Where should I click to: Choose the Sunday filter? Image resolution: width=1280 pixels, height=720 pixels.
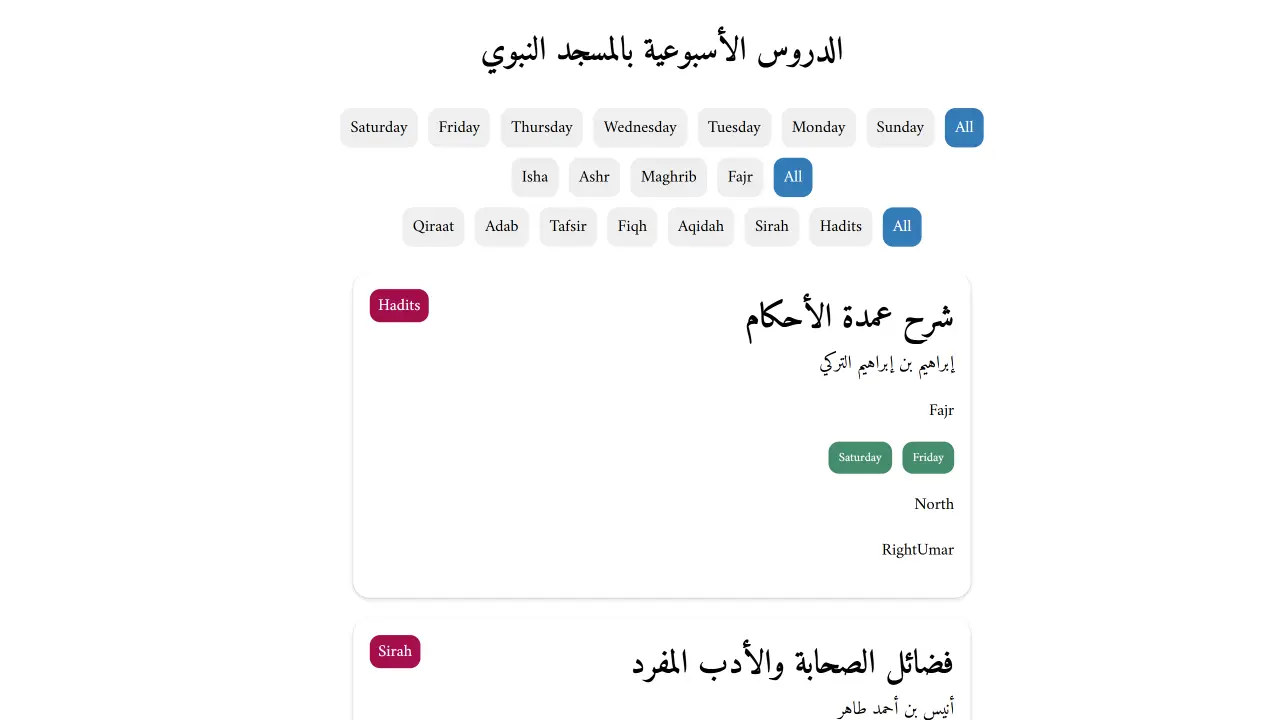(x=900, y=127)
